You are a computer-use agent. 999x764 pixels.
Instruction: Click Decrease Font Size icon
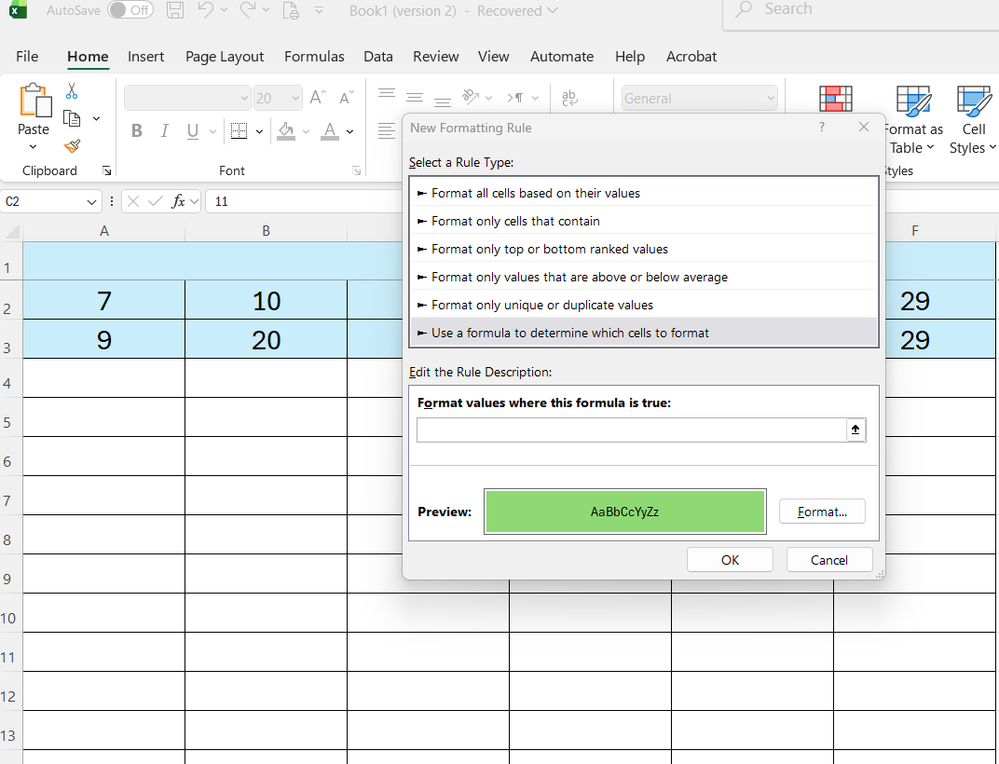347,97
